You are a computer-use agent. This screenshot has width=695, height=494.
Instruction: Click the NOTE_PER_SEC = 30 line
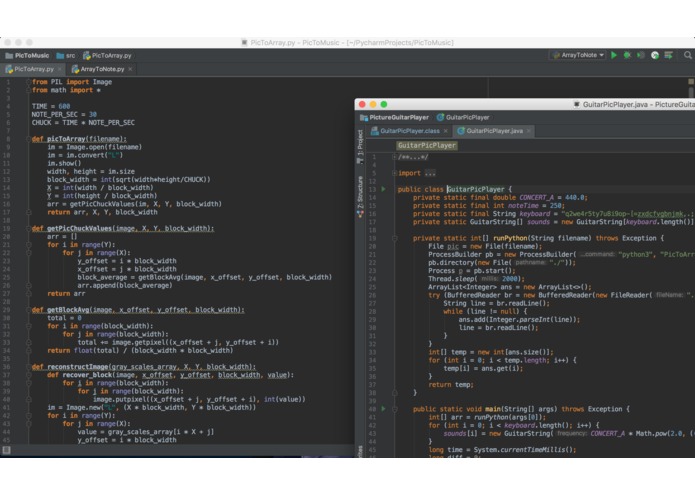64,114
